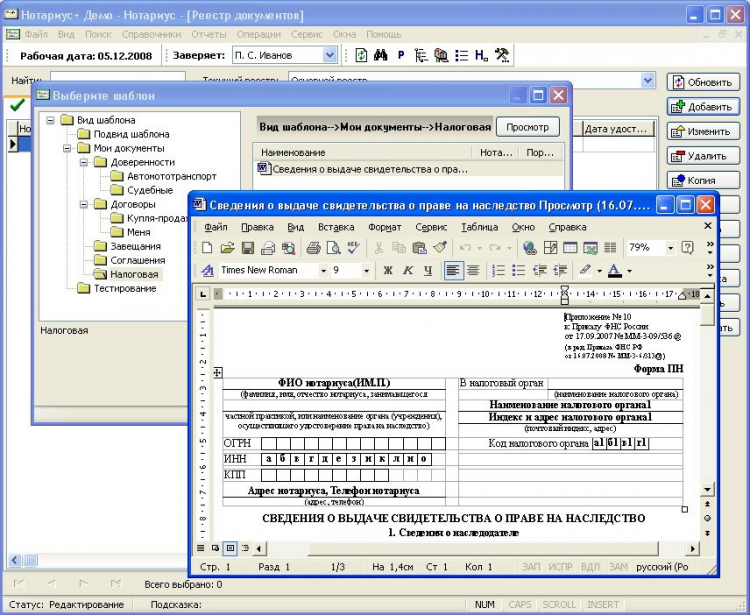
Task: Click the highlight color marker button
Action: (585, 271)
